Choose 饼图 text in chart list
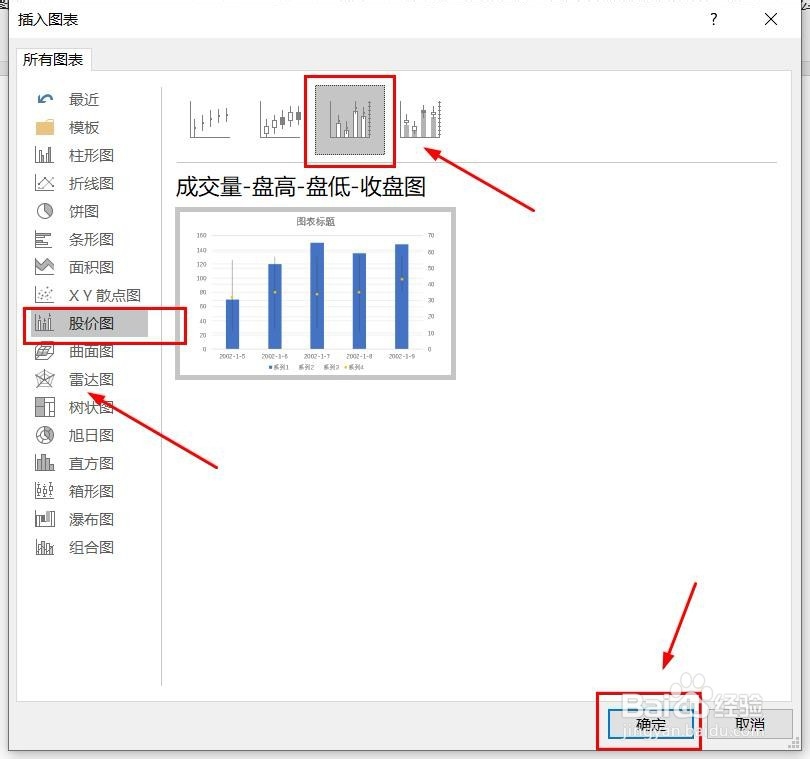 click(x=84, y=211)
